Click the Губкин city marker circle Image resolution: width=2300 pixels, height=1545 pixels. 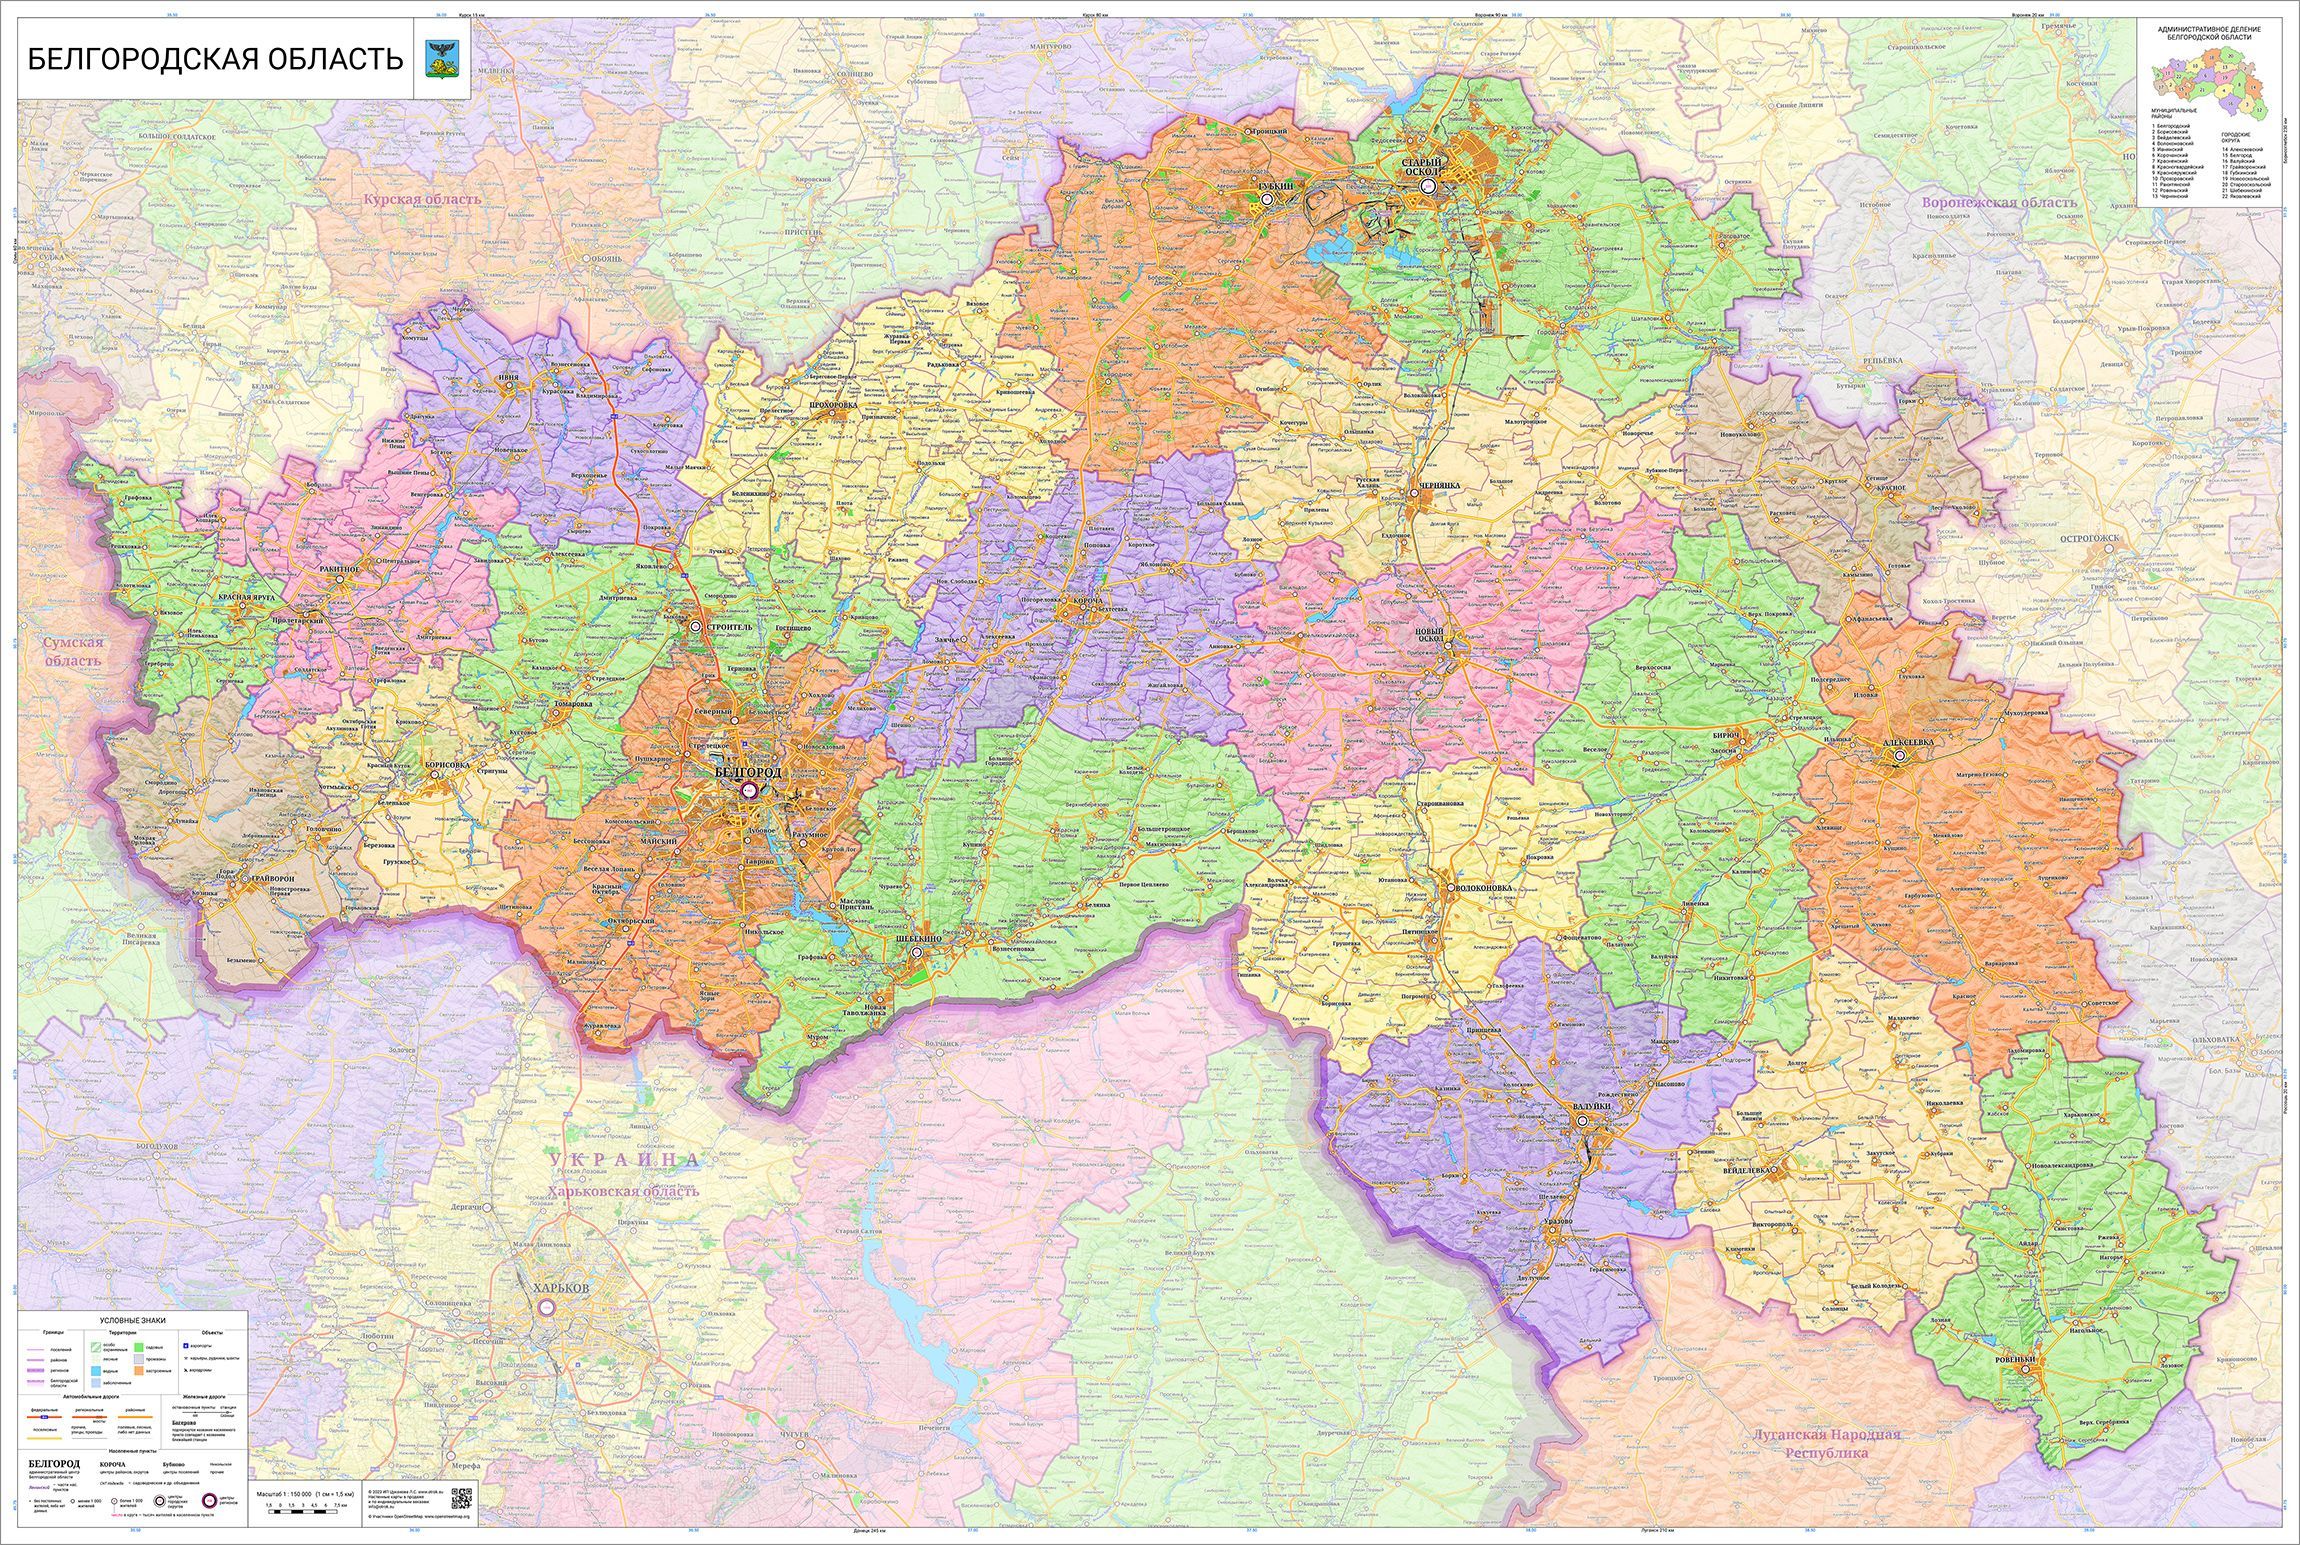[x=1267, y=200]
